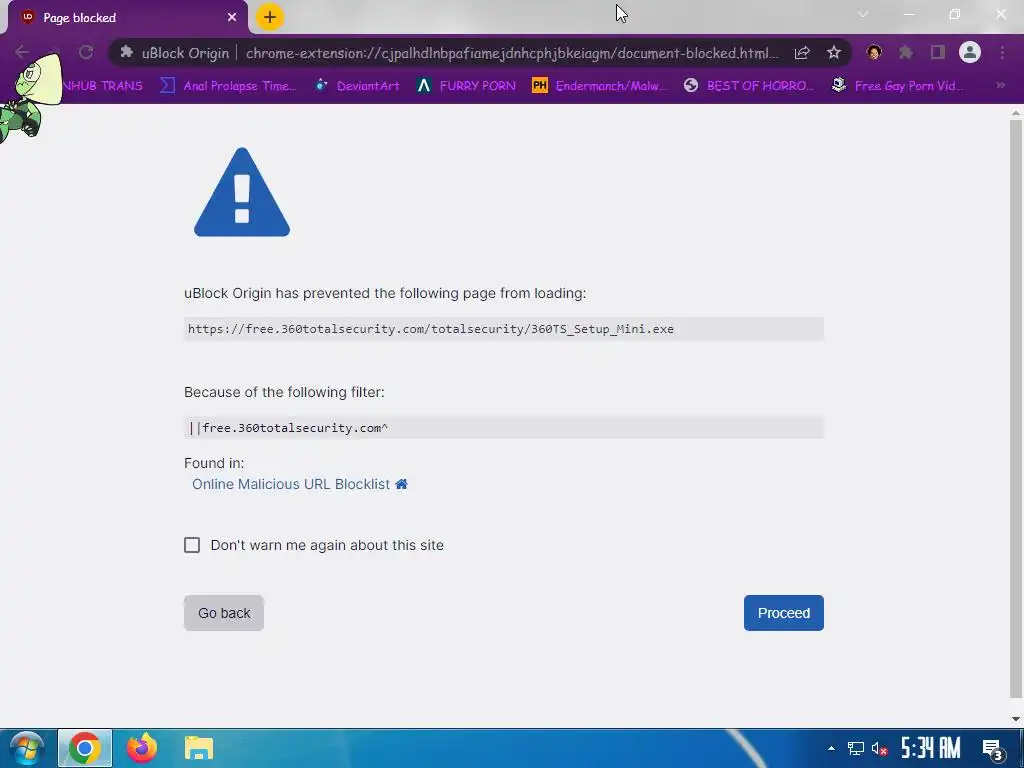
Task: Click the chrome-extension URL in address bar
Action: pos(512,53)
